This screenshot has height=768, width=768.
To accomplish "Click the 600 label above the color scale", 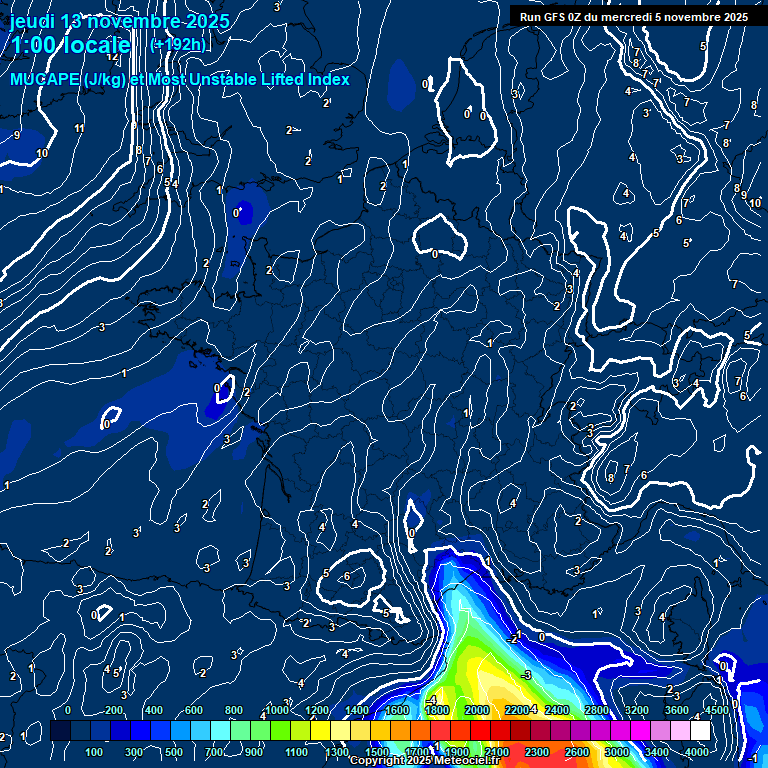I will coord(193,710).
